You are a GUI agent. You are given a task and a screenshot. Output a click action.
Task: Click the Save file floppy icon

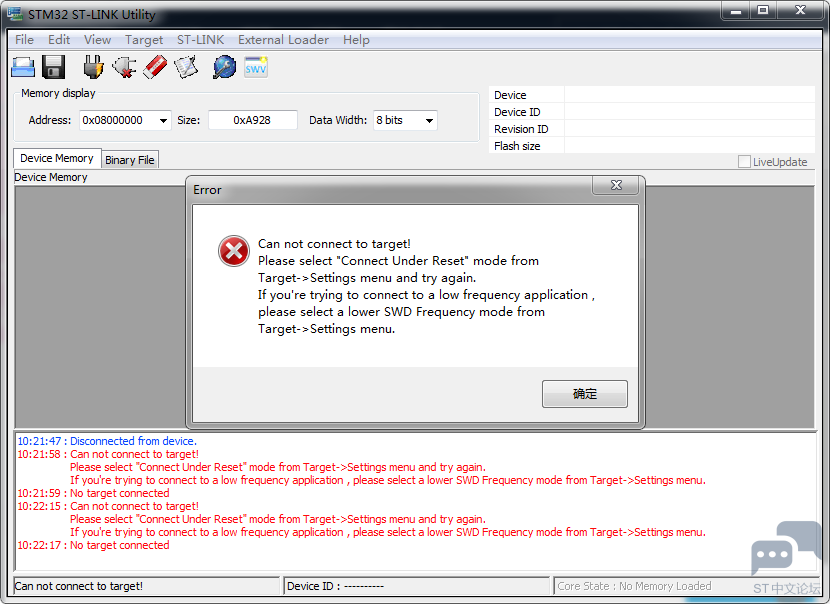coord(53,67)
